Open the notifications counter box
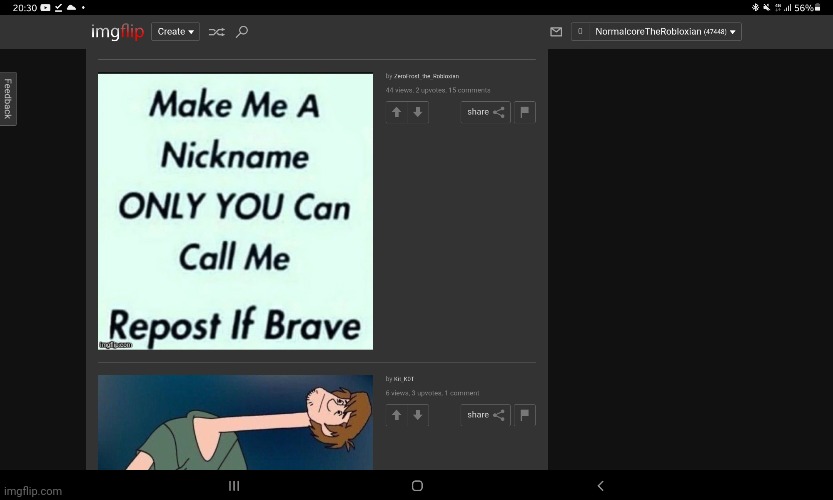The width and height of the screenshot is (833, 500). (x=580, y=31)
